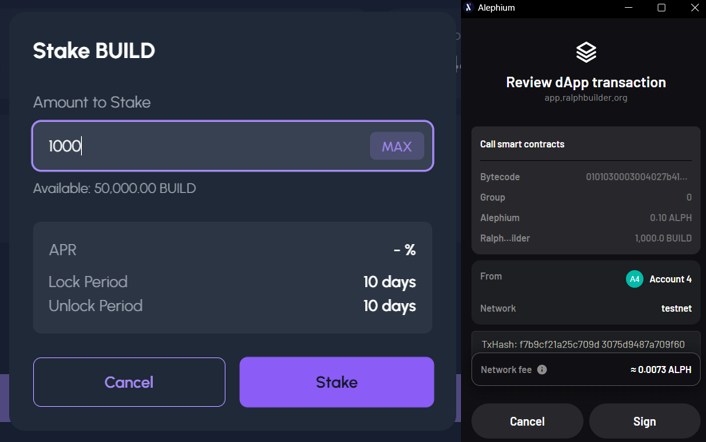Click the app.ralphbuilder.org origin text
The height and width of the screenshot is (442, 706).
[x=585, y=99]
